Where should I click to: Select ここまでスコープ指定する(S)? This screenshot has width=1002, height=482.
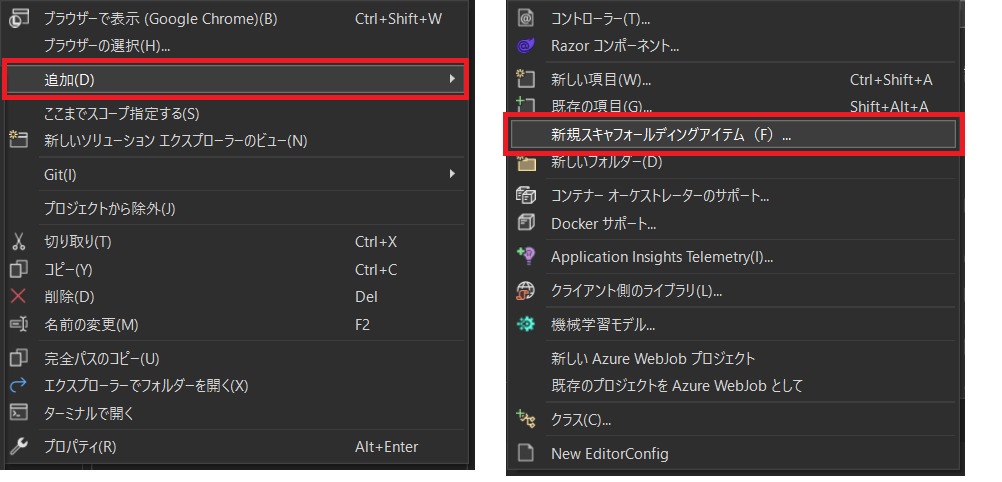(x=121, y=114)
